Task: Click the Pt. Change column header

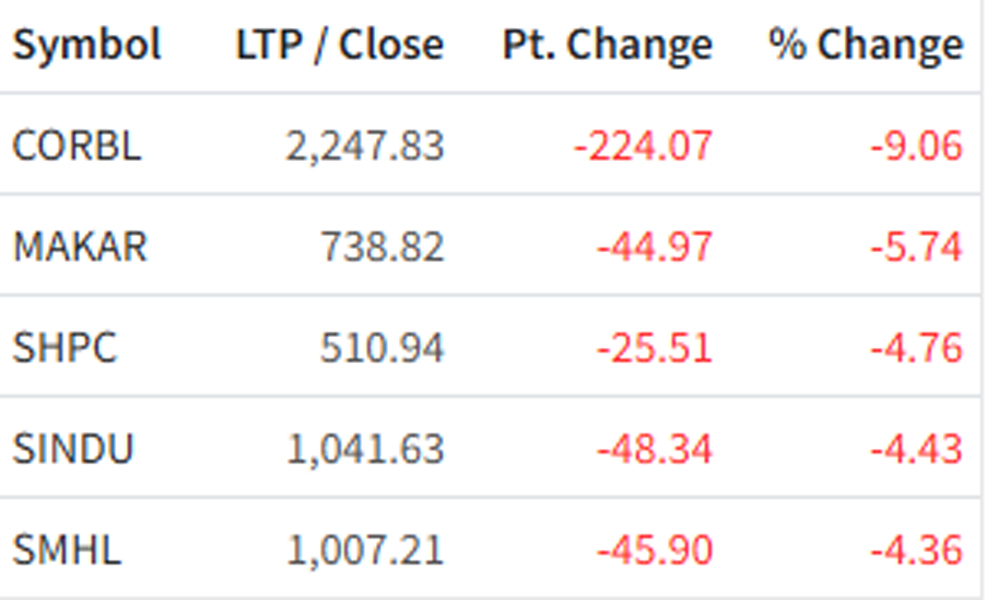Action: tap(607, 45)
